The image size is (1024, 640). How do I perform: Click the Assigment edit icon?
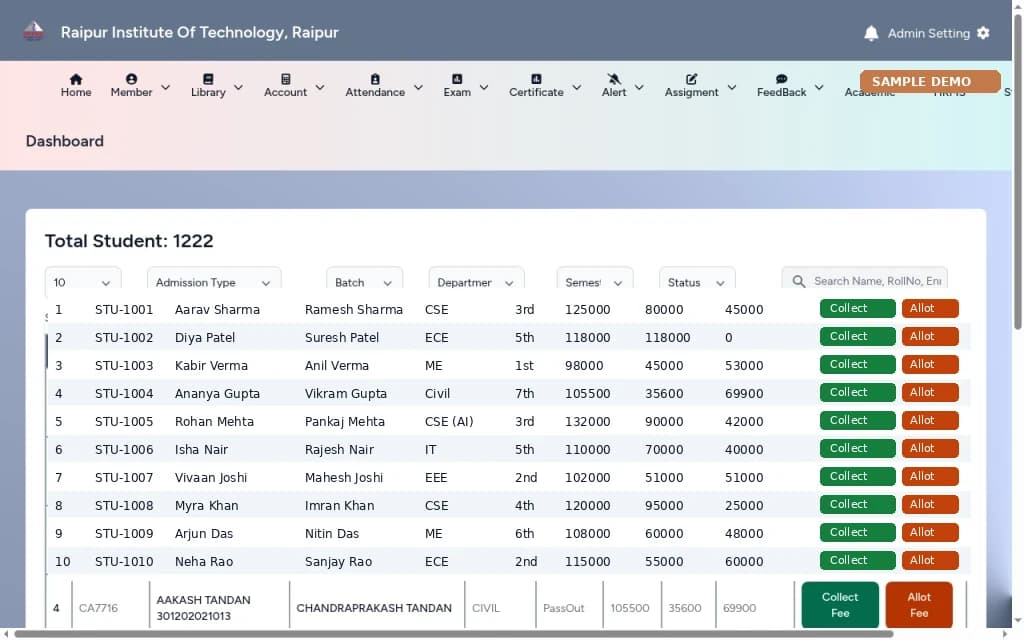pos(692,79)
